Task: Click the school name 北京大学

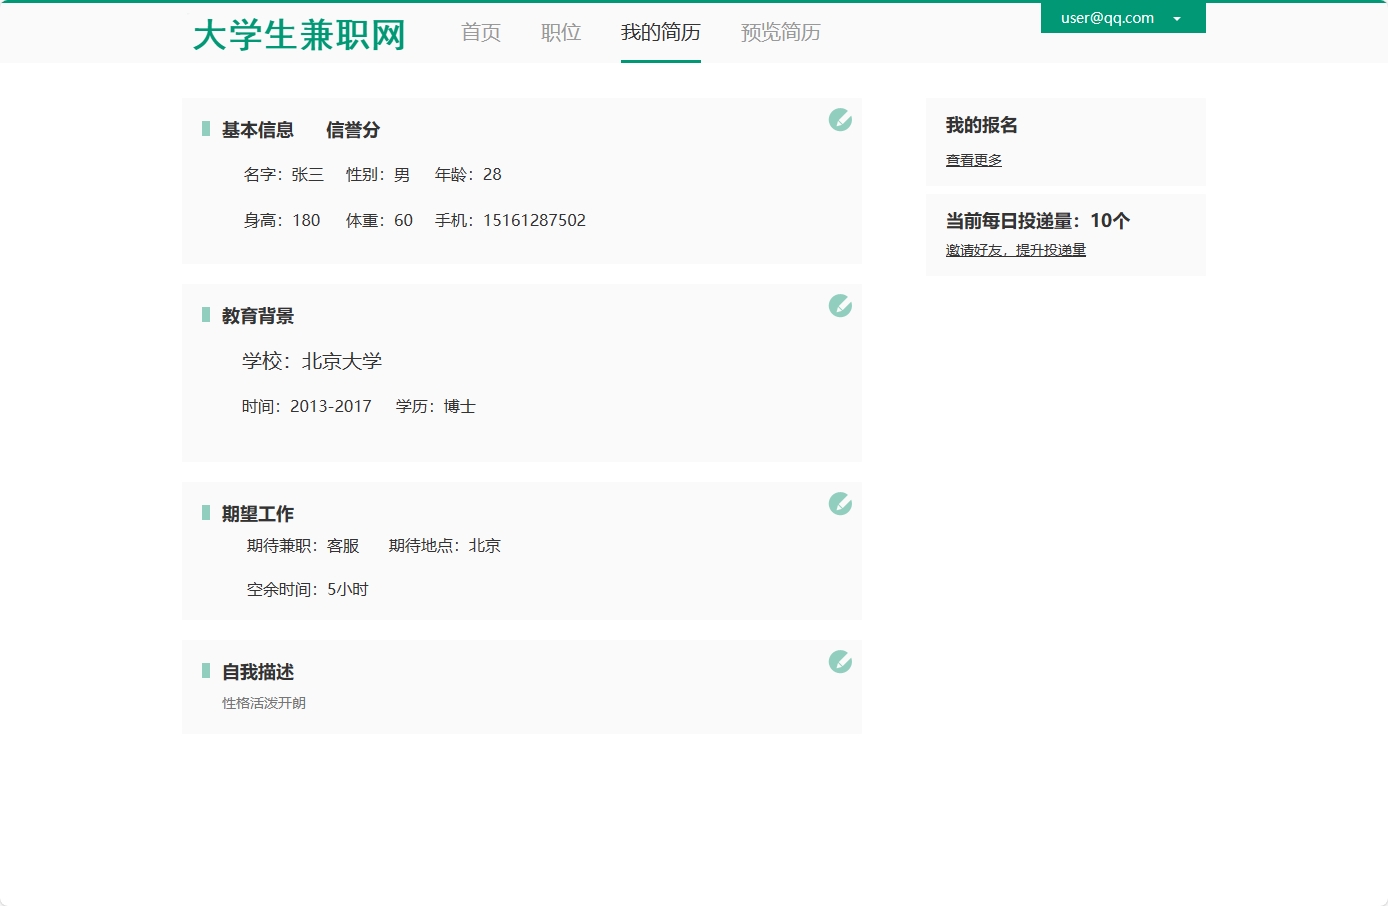Action: pyautogui.click(x=341, y=361)
